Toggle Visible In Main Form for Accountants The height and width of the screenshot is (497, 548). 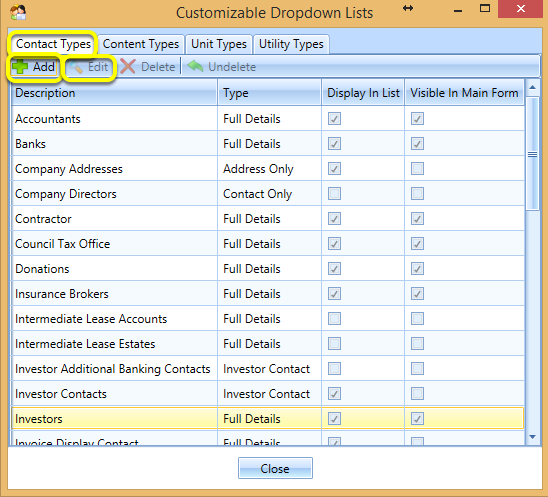[x=417, y=118]
